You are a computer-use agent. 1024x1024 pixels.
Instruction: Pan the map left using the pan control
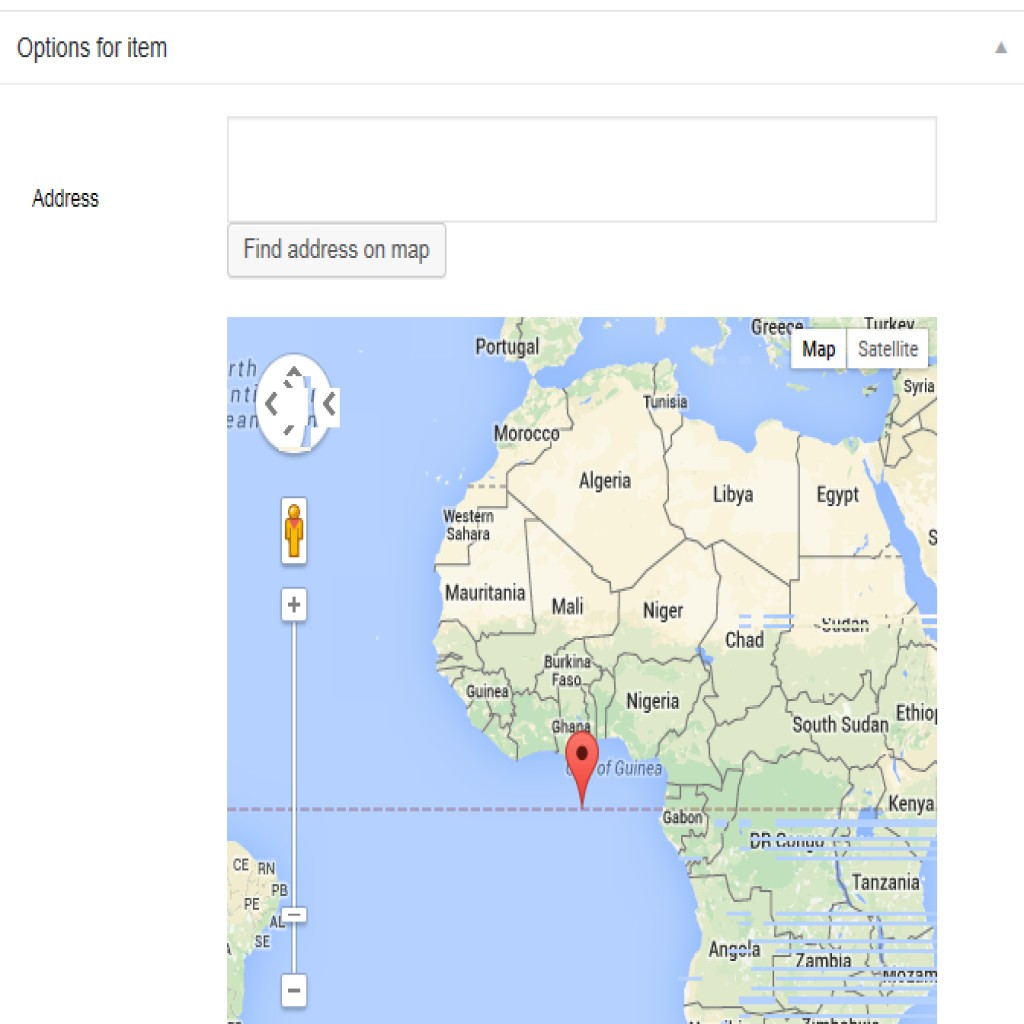(270, 404)
